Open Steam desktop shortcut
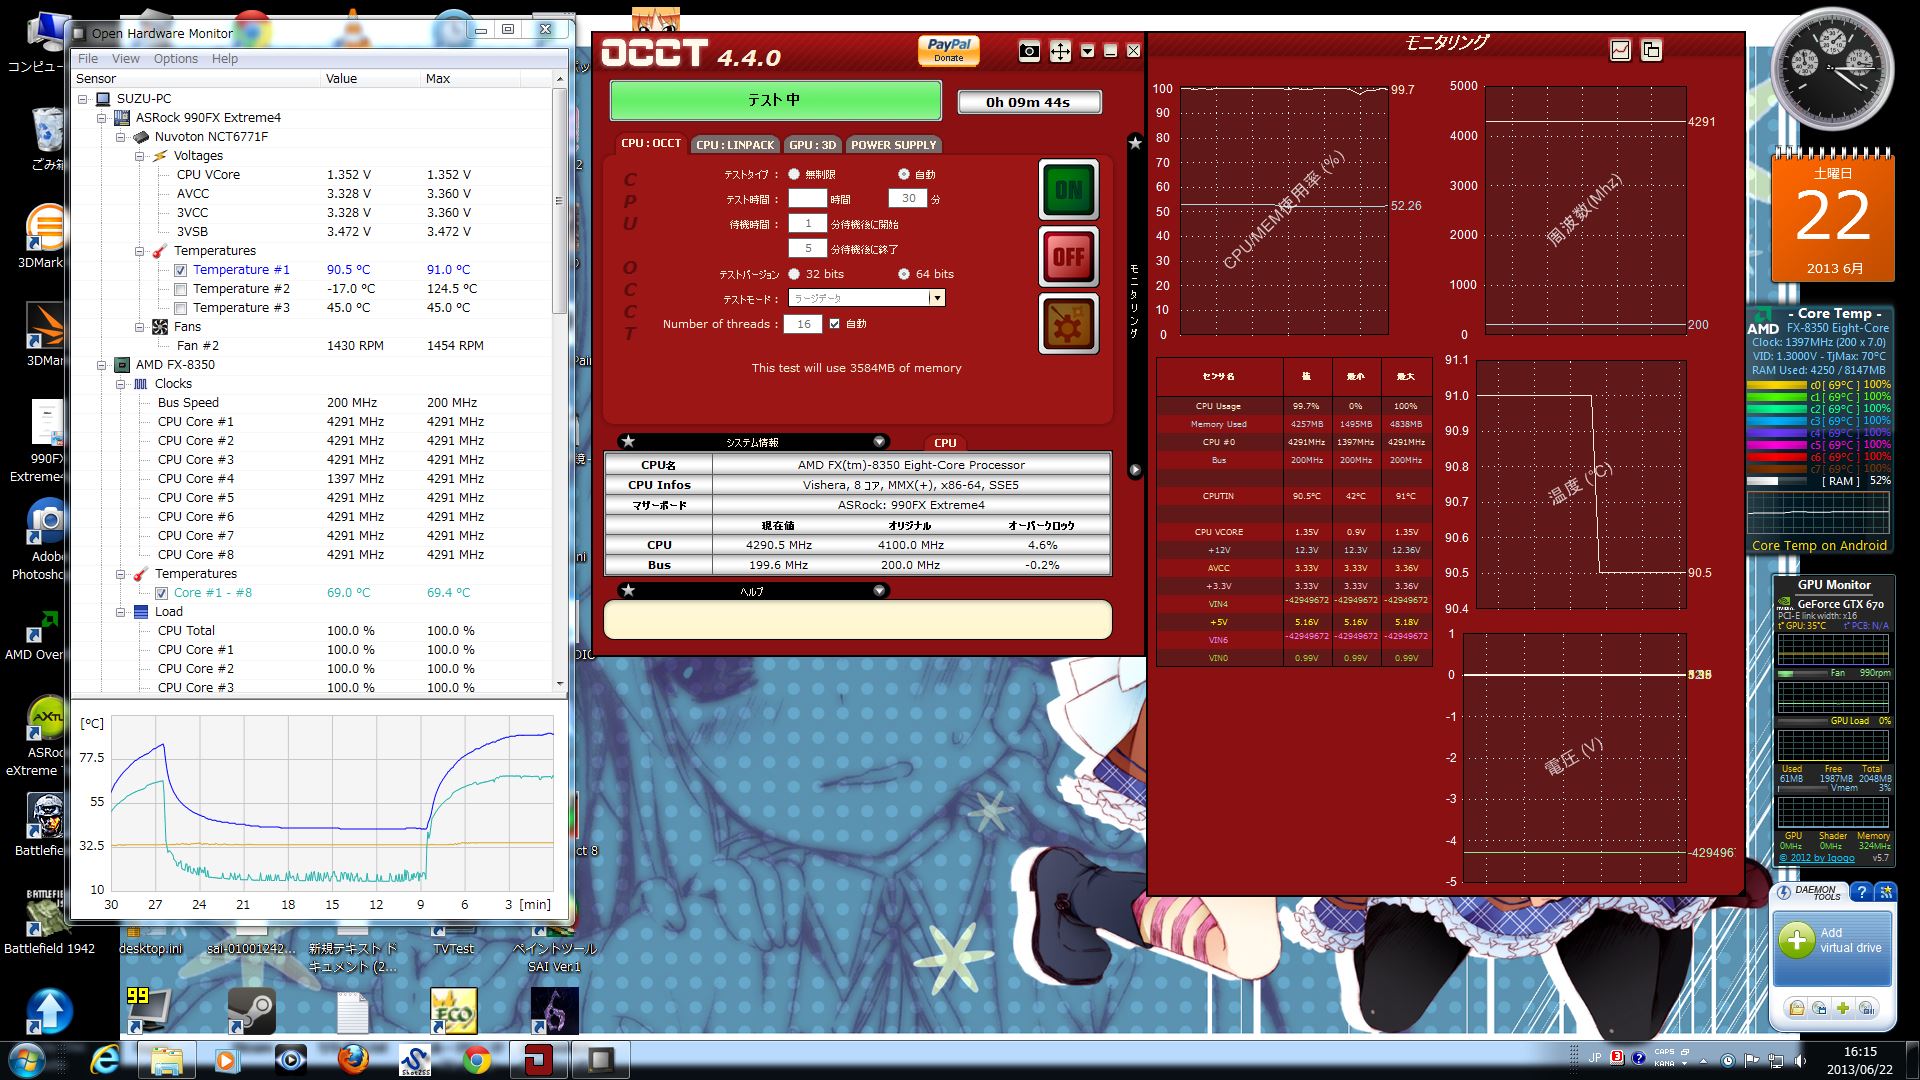 [252, 1010]
